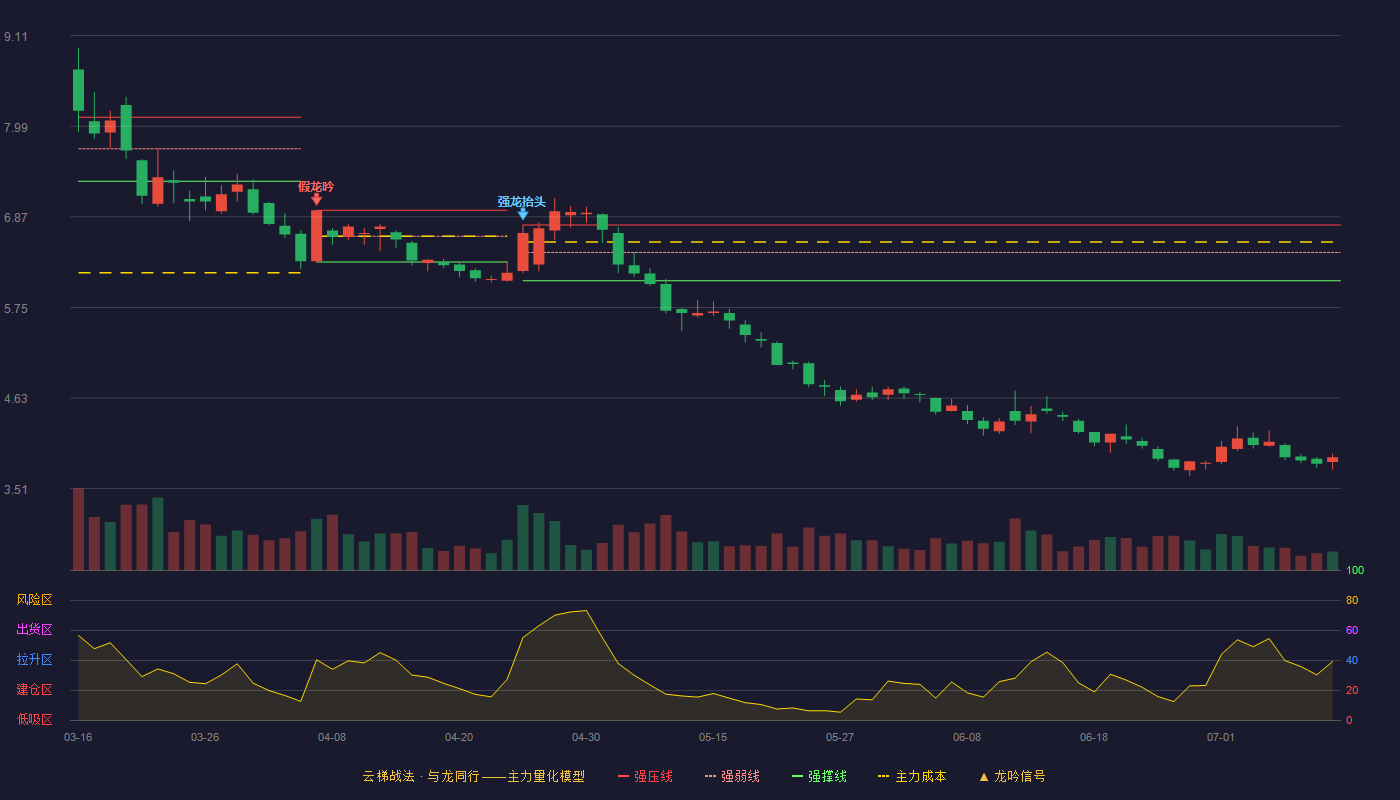Click the yellow triangle 龙吟信号 icon
Image resolution: width=1400 pixels, height=800 pixels.
pos(984,776)
